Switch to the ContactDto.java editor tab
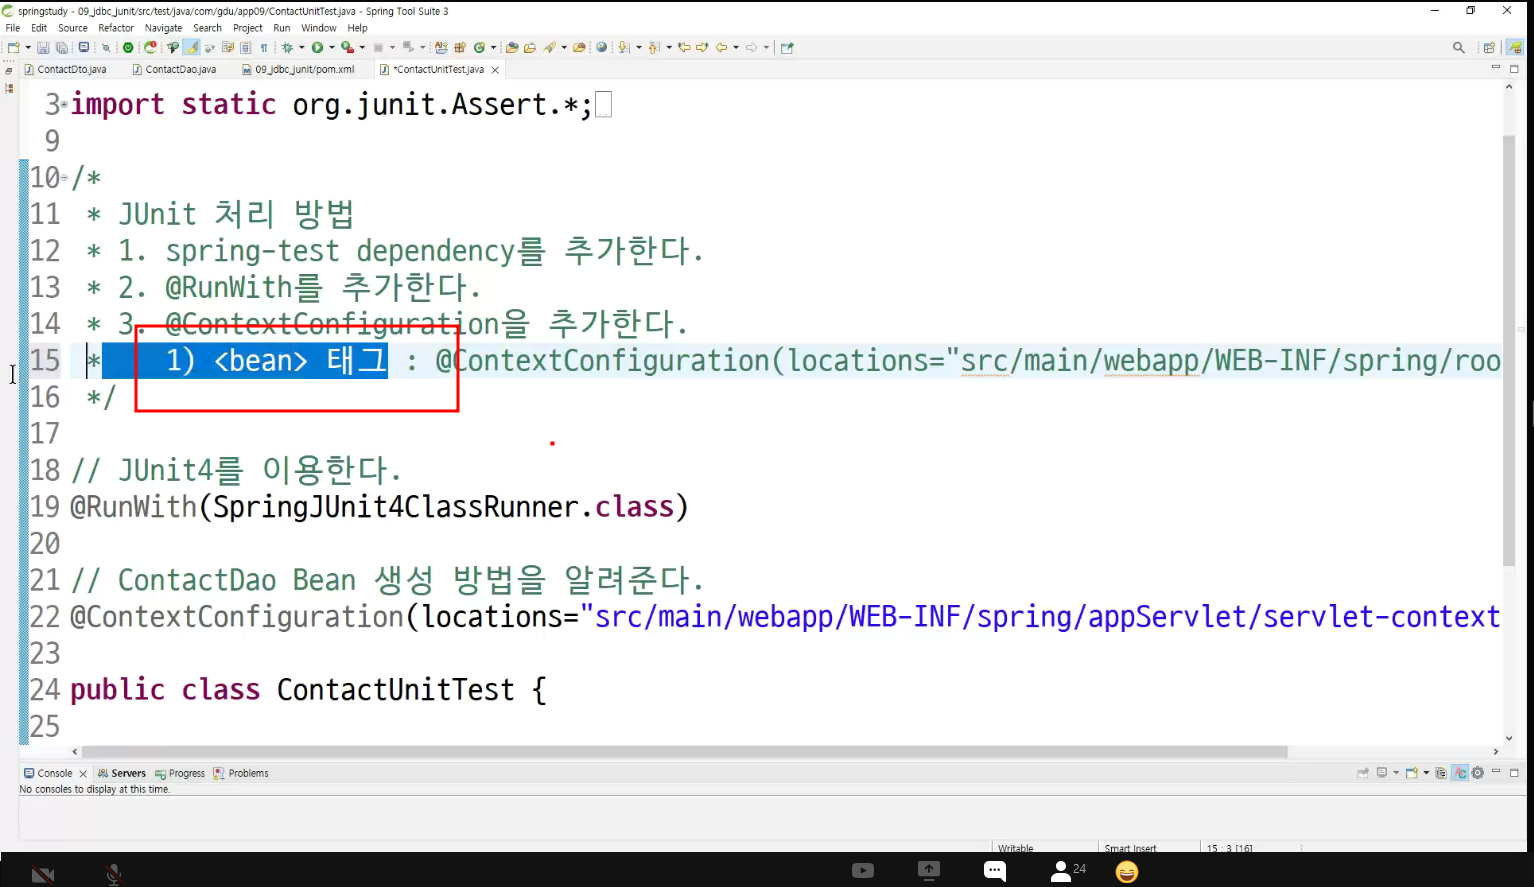The image size is (1534, 887). pyautogui.click(x=65, y=69)
